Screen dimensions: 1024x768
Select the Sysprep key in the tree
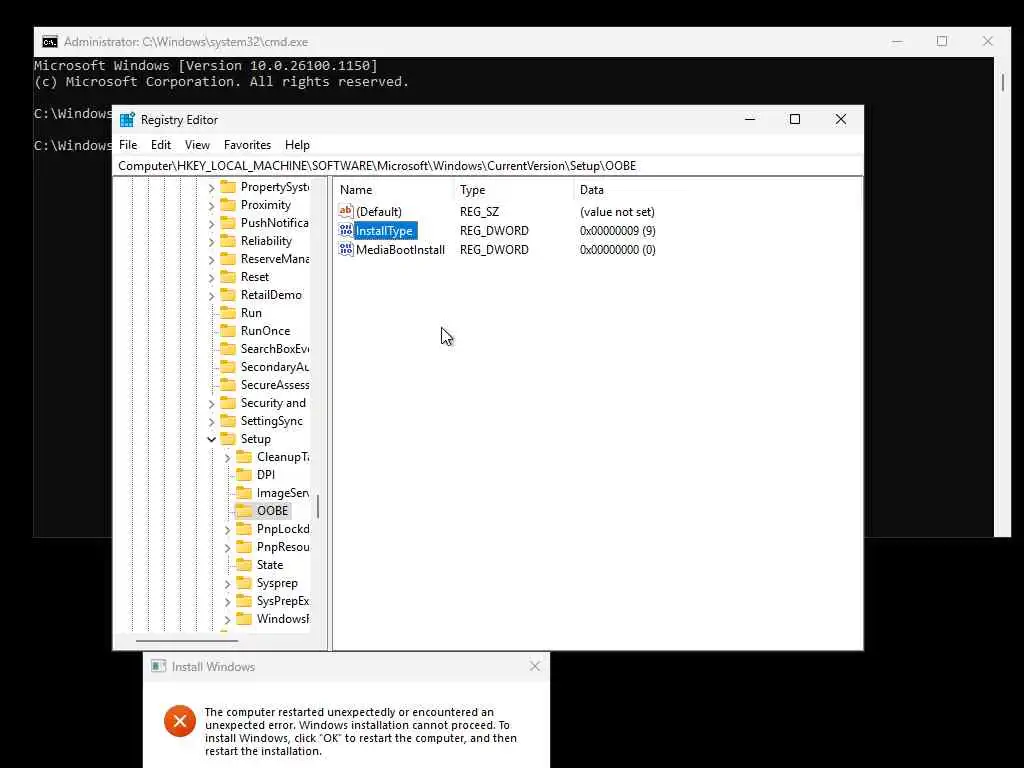[277, 583]
